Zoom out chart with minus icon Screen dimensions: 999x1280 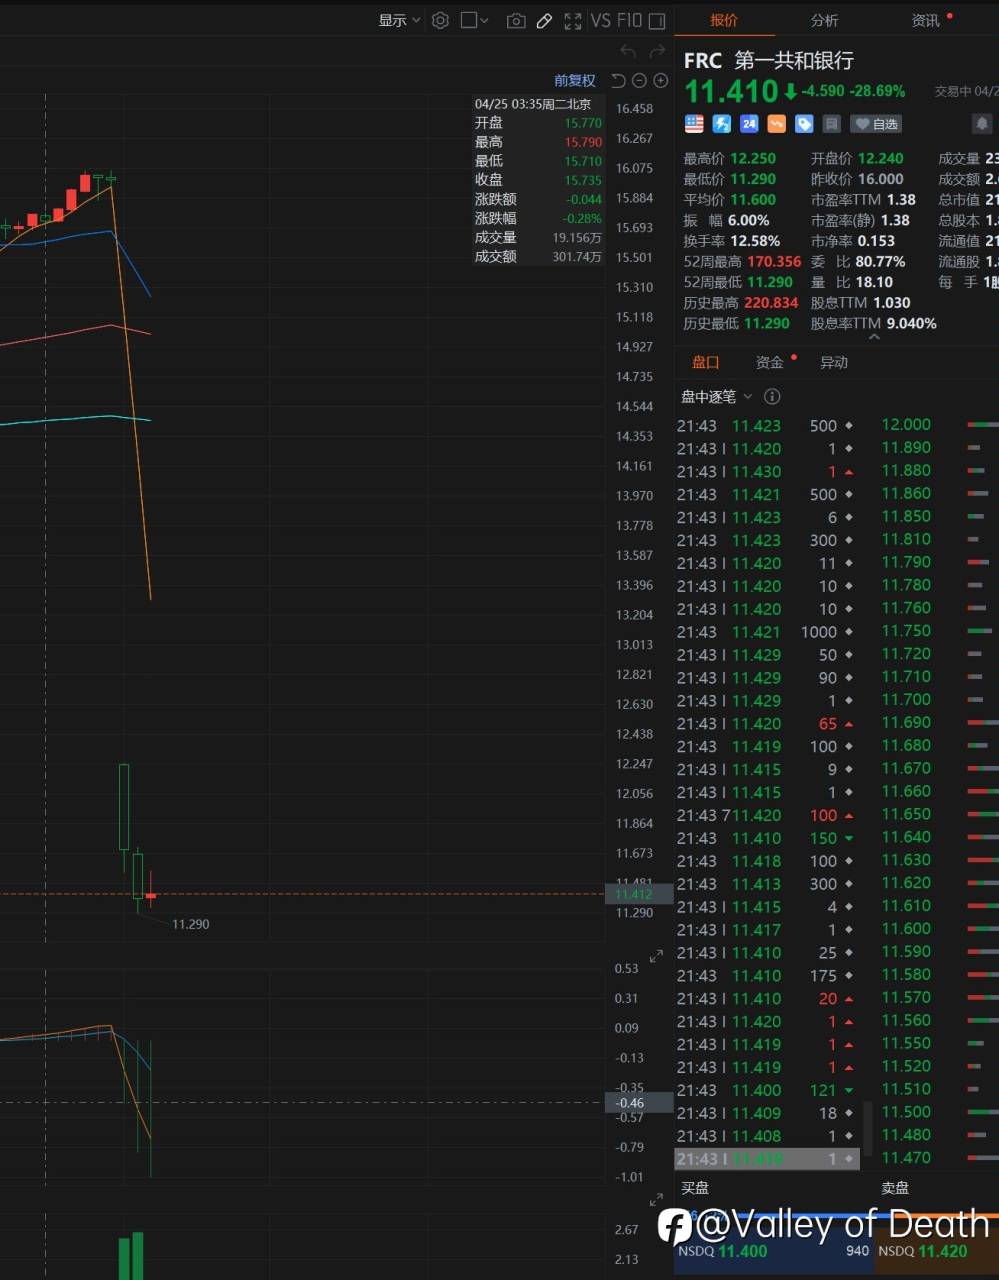point(639,80)
